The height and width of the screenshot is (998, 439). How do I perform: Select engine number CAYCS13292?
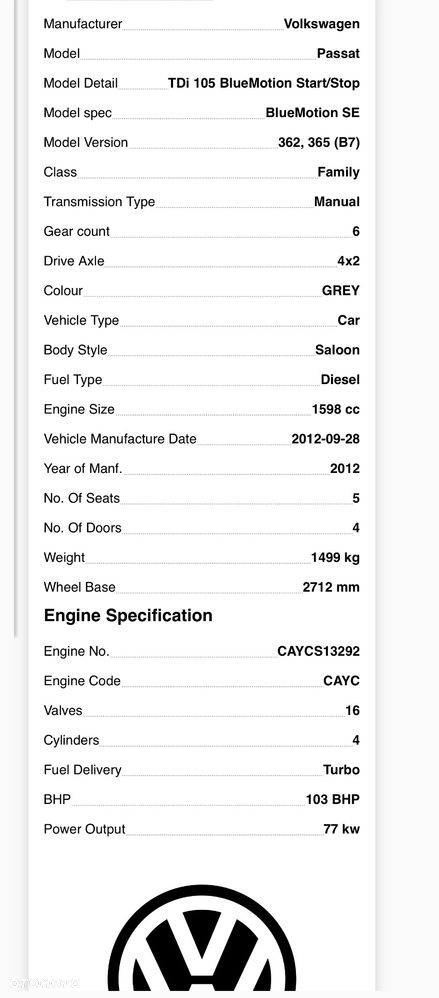318,651
